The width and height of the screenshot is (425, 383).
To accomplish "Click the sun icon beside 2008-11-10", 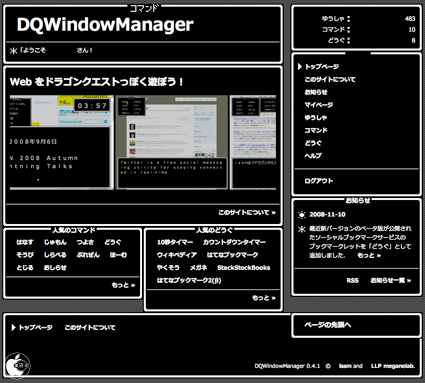I will pyautogui.click(x=302, y=215).
